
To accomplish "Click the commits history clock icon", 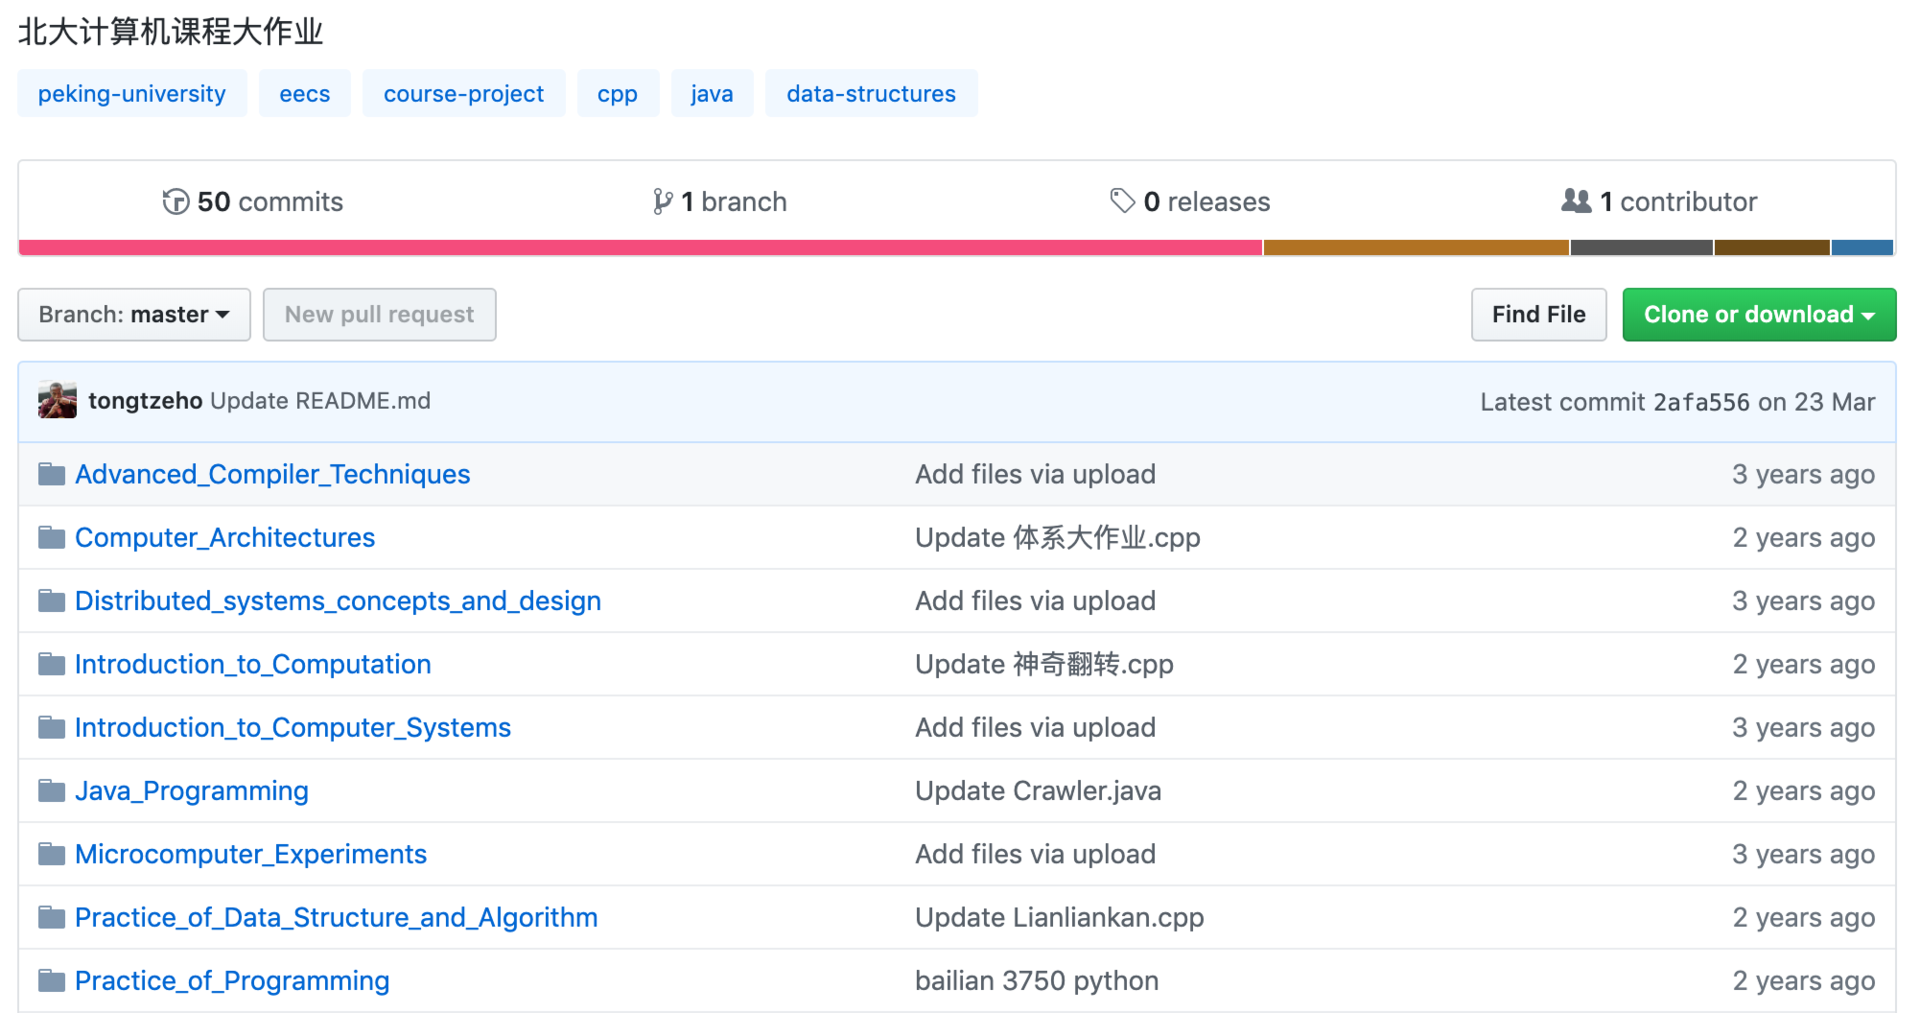I will click(x=176, y=202).
